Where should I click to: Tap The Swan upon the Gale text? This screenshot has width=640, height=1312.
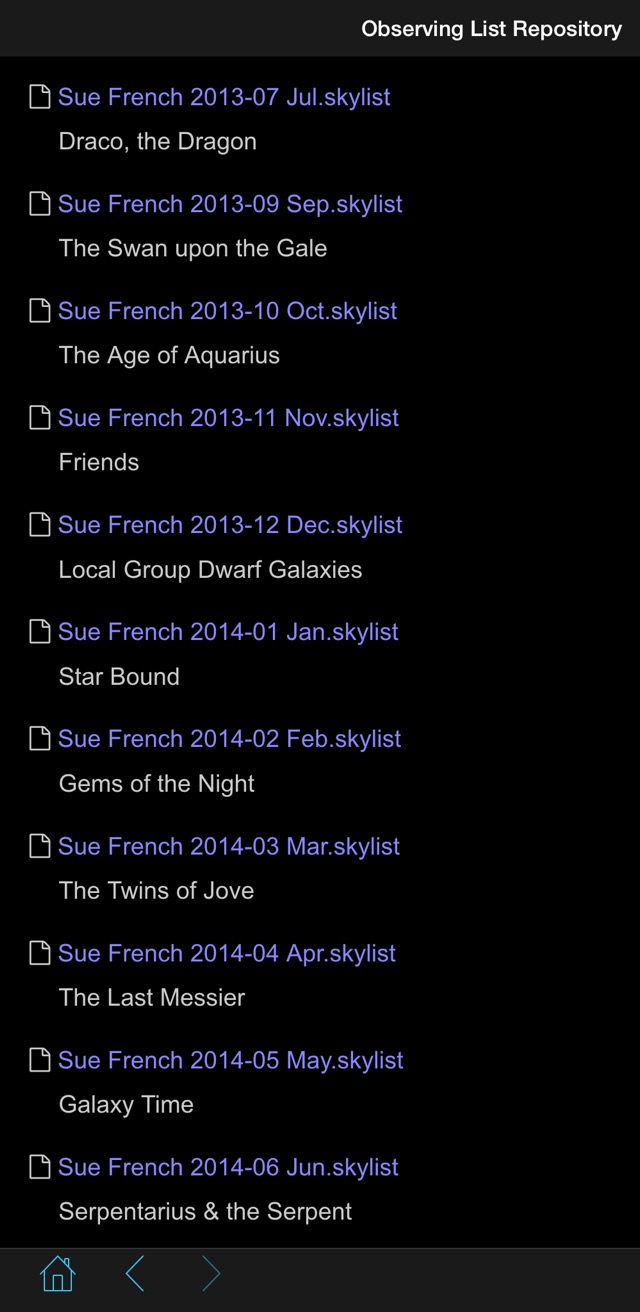click(193, 249)
